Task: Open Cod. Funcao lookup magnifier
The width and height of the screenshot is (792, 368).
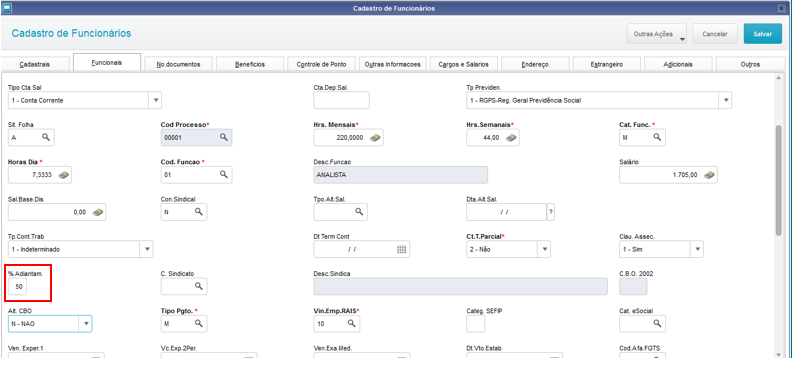Action: 223,175
